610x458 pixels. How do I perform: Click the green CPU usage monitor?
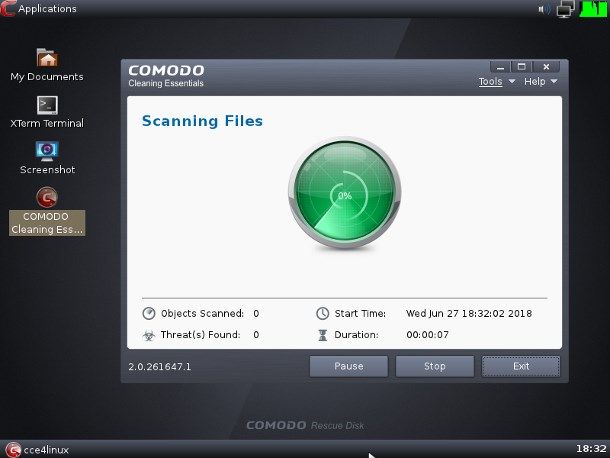tap(593, 9)
